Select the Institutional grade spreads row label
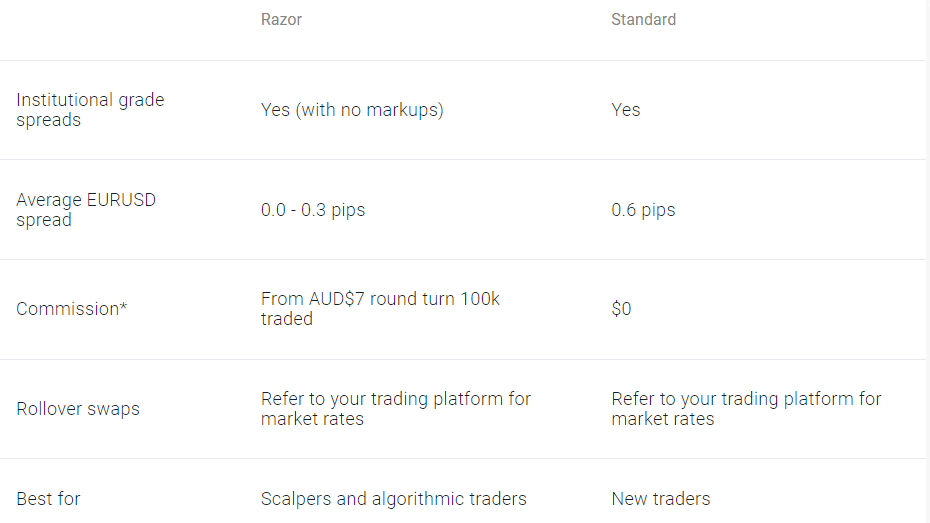The image size is (930, 523). tap(90, 110)
